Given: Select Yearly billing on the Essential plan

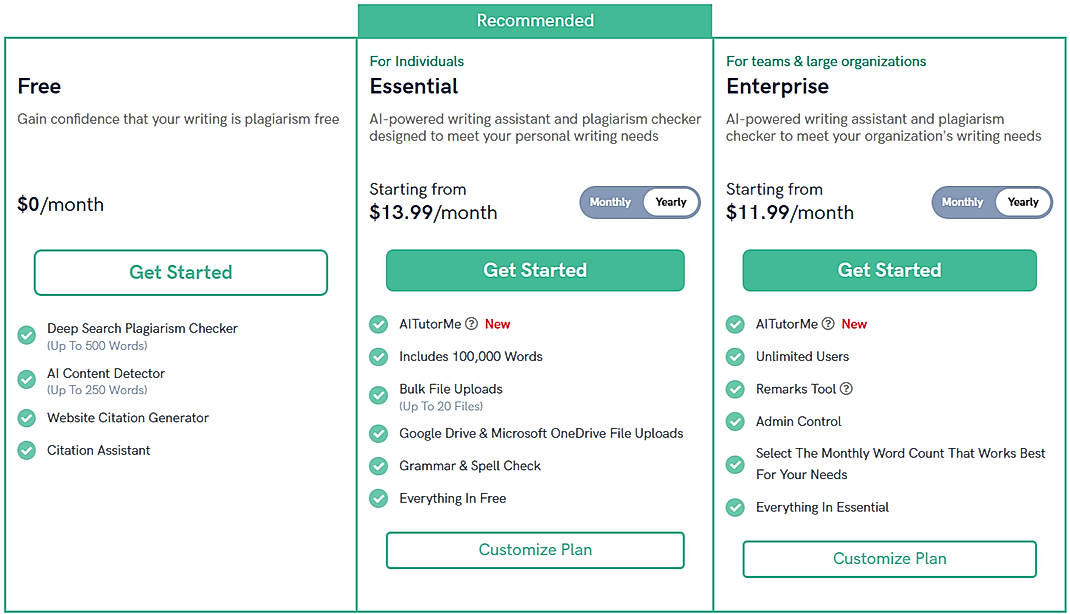Looking at the screenshot, I should pyautogui.click(x=670, y=202).
